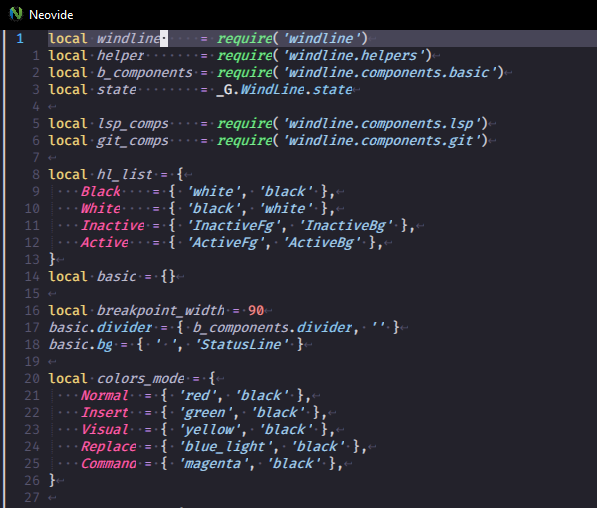Click the 'StatusLine' string
This screenshot has width=597, height=508.
pyautogui.click(x=242, y=345)
